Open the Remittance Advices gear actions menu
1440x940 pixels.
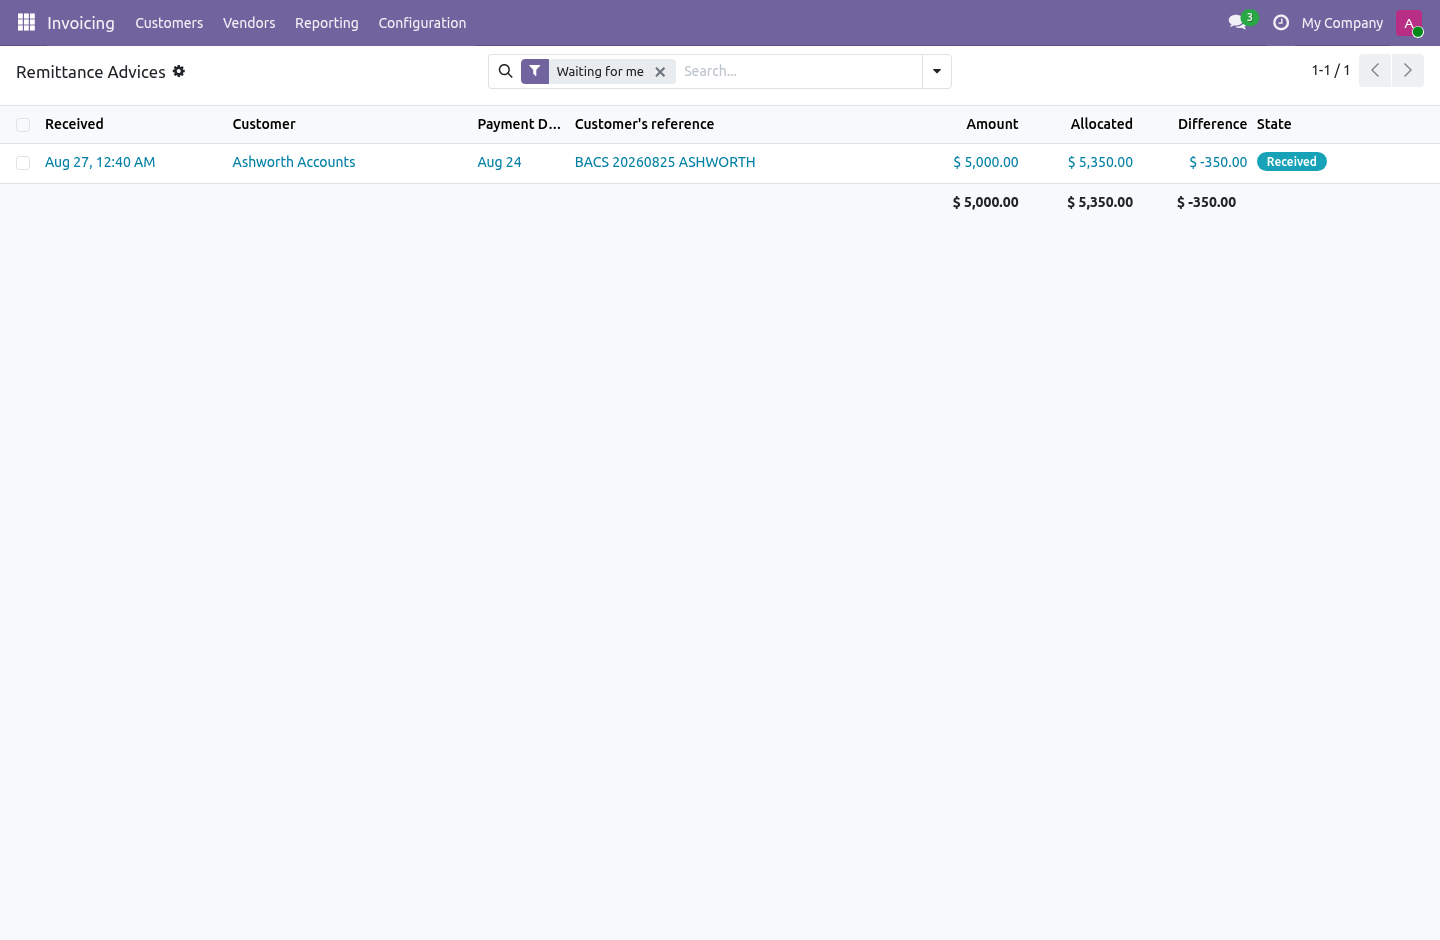pos(179,71)
